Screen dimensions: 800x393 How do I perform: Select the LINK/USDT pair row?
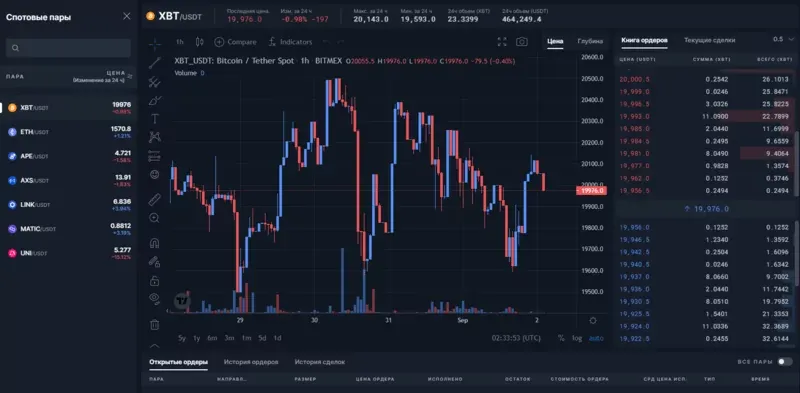point(69,205)
